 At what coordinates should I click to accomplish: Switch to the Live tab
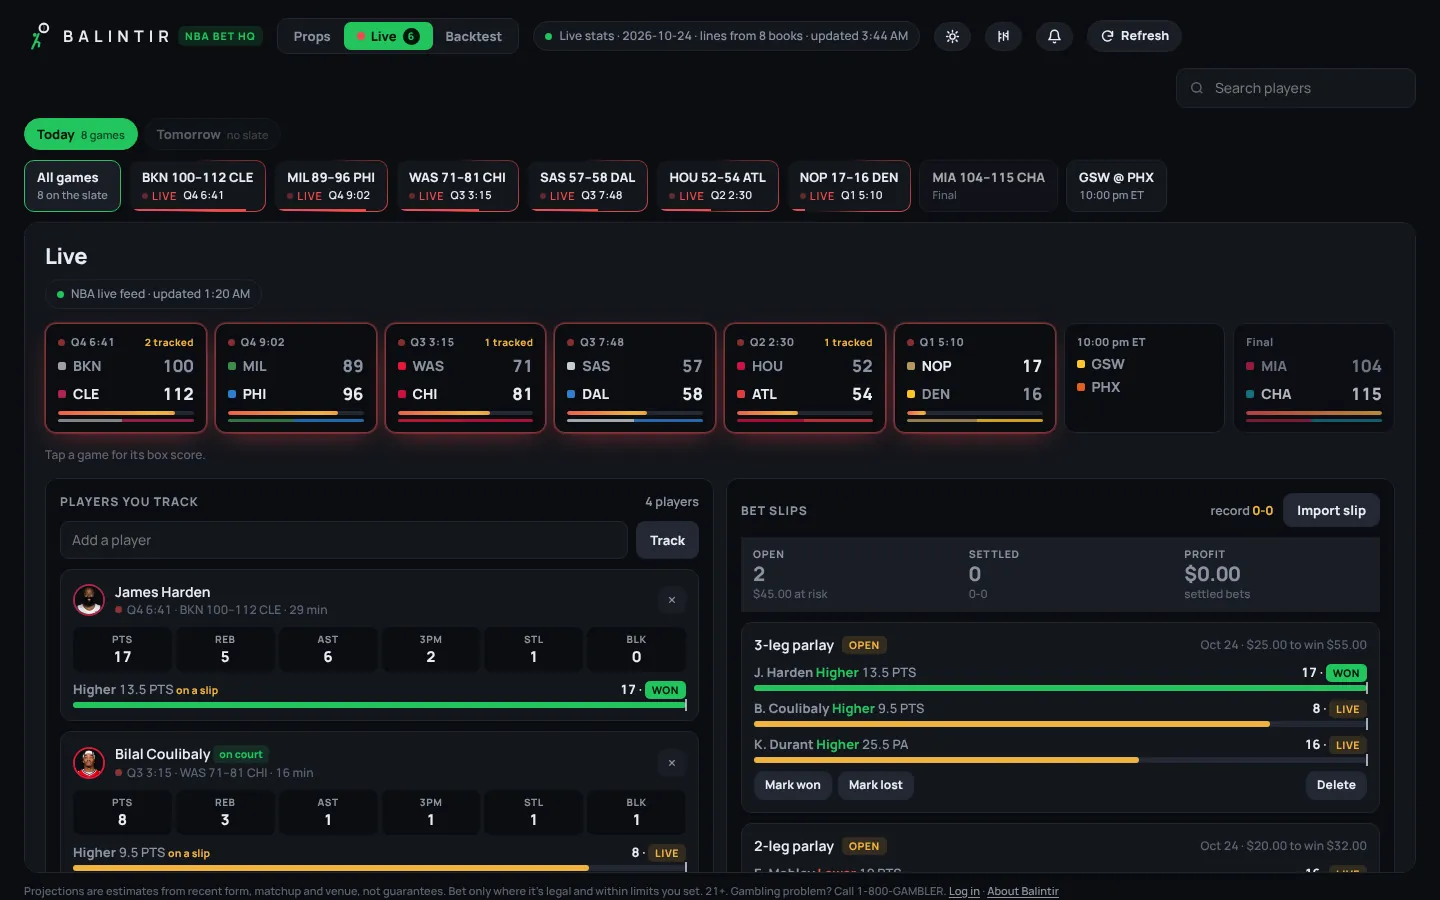(388, 36)
